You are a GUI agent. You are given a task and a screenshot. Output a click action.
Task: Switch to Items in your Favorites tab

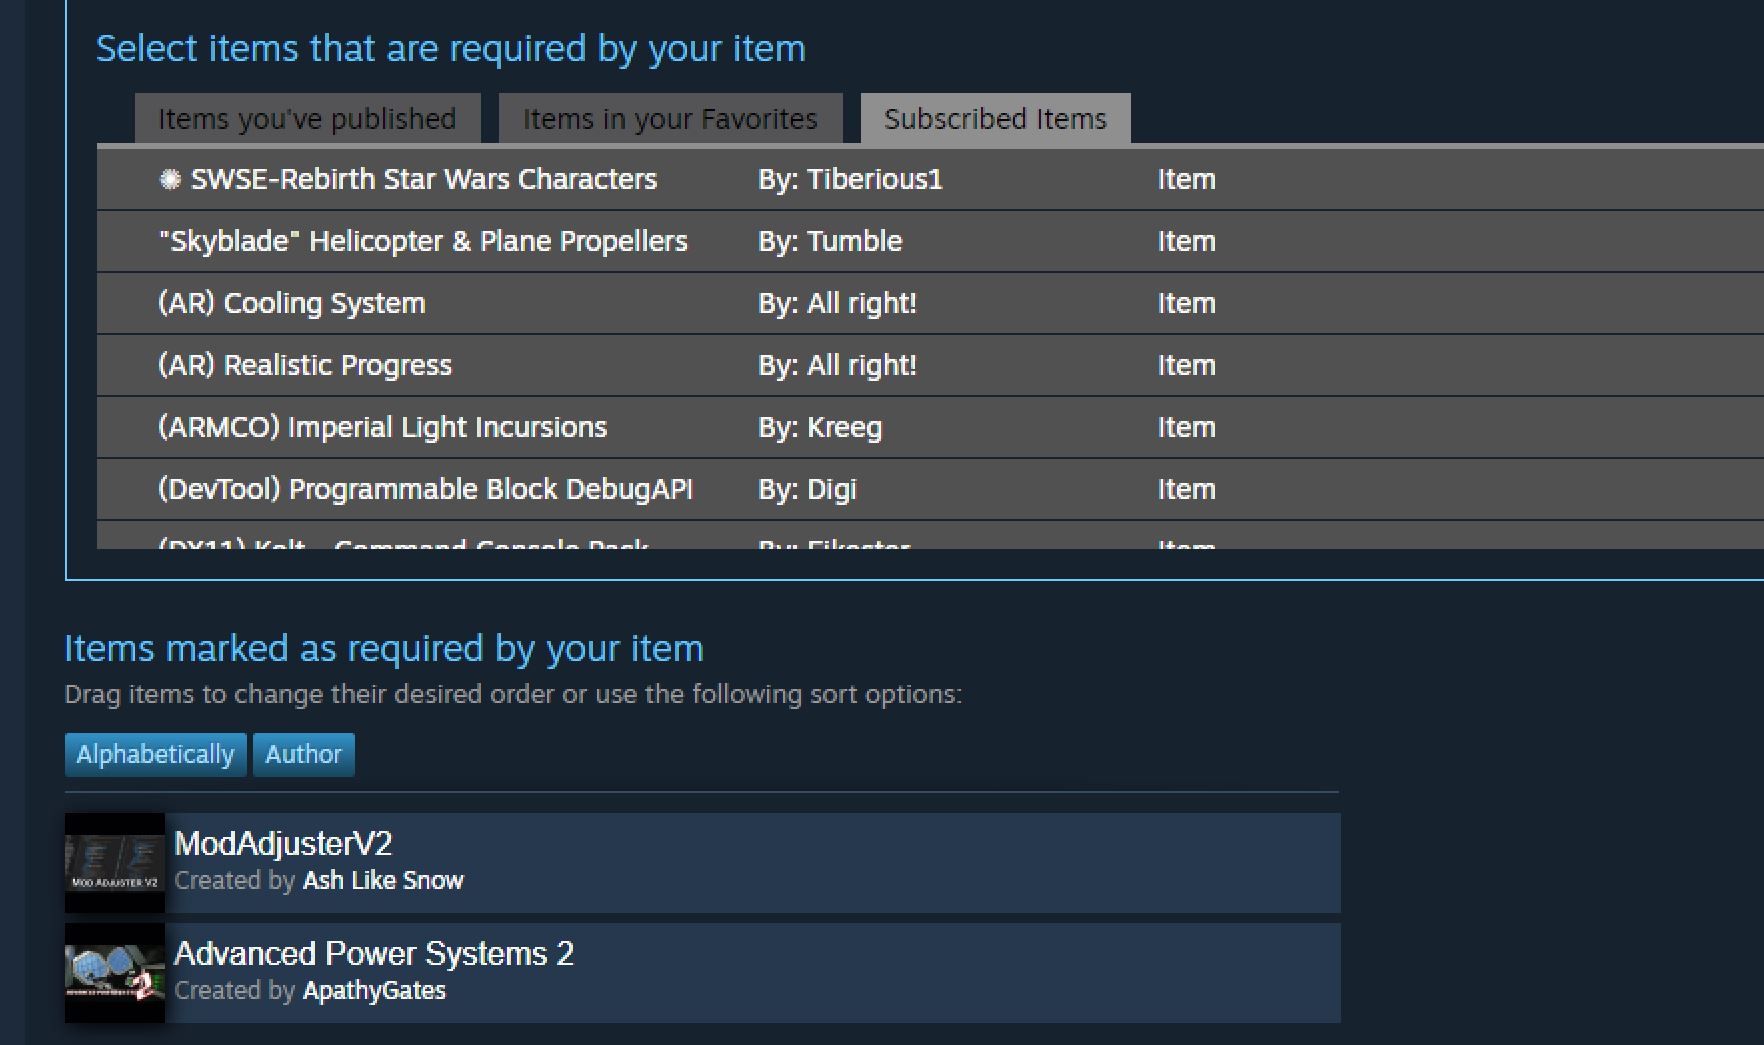click(x=670, y=119)
